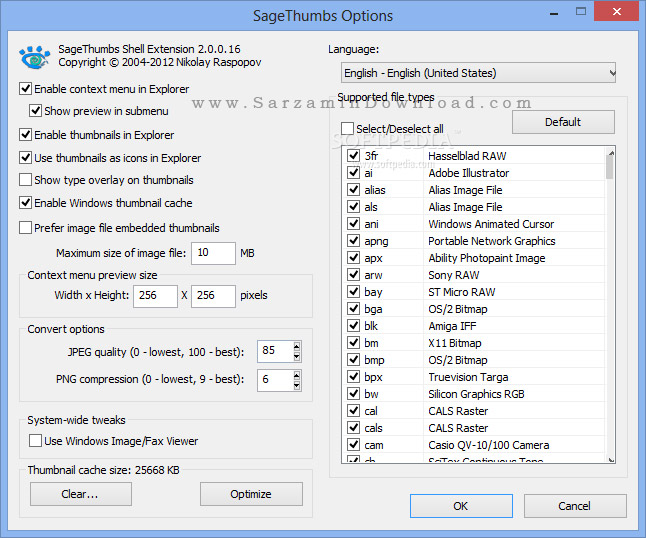Check Prefer image file embedded thumbnails
The width and height of the screenshot is (646, 538).
tap(26, 227)
